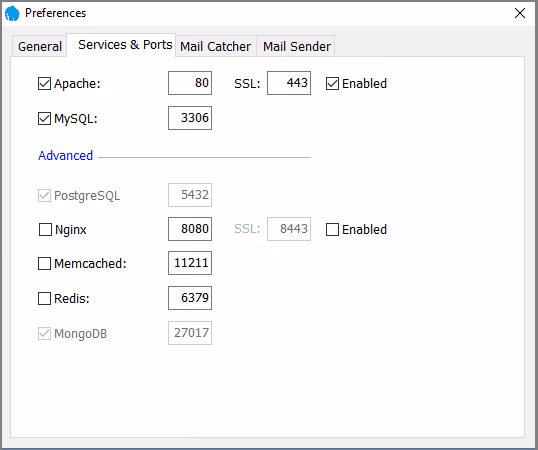
Task: Switch to the General tab
Action: tap(39, 46)
